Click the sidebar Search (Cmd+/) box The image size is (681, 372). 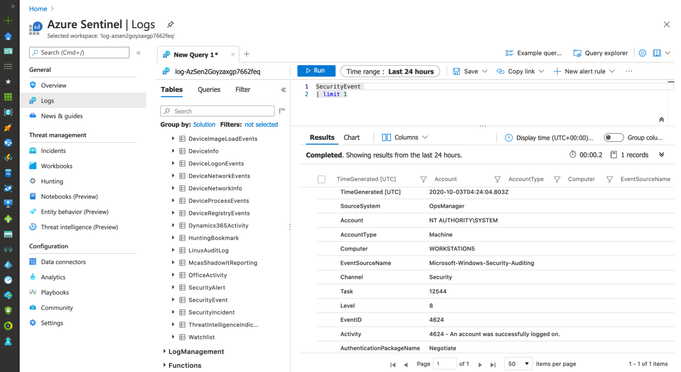tap(79, 53)
